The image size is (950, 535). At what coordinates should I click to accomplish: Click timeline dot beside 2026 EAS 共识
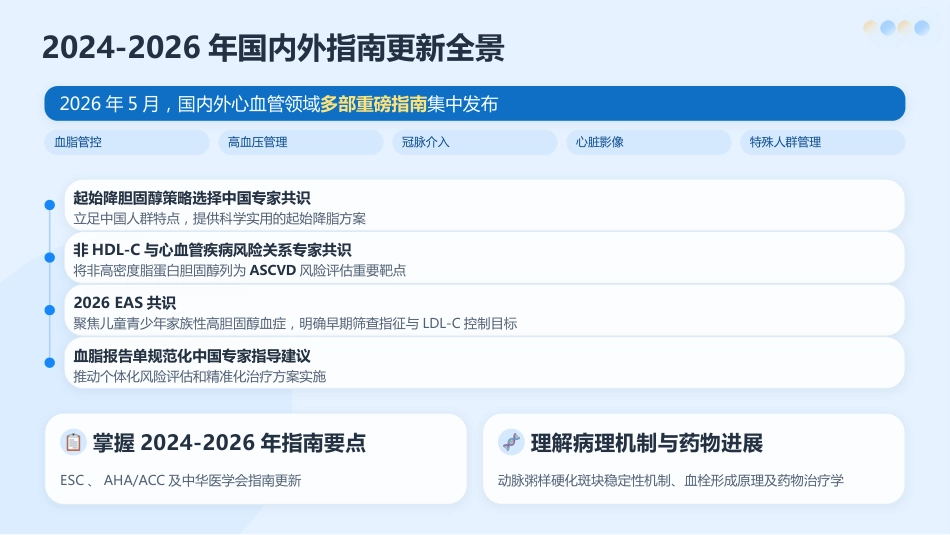50,310
